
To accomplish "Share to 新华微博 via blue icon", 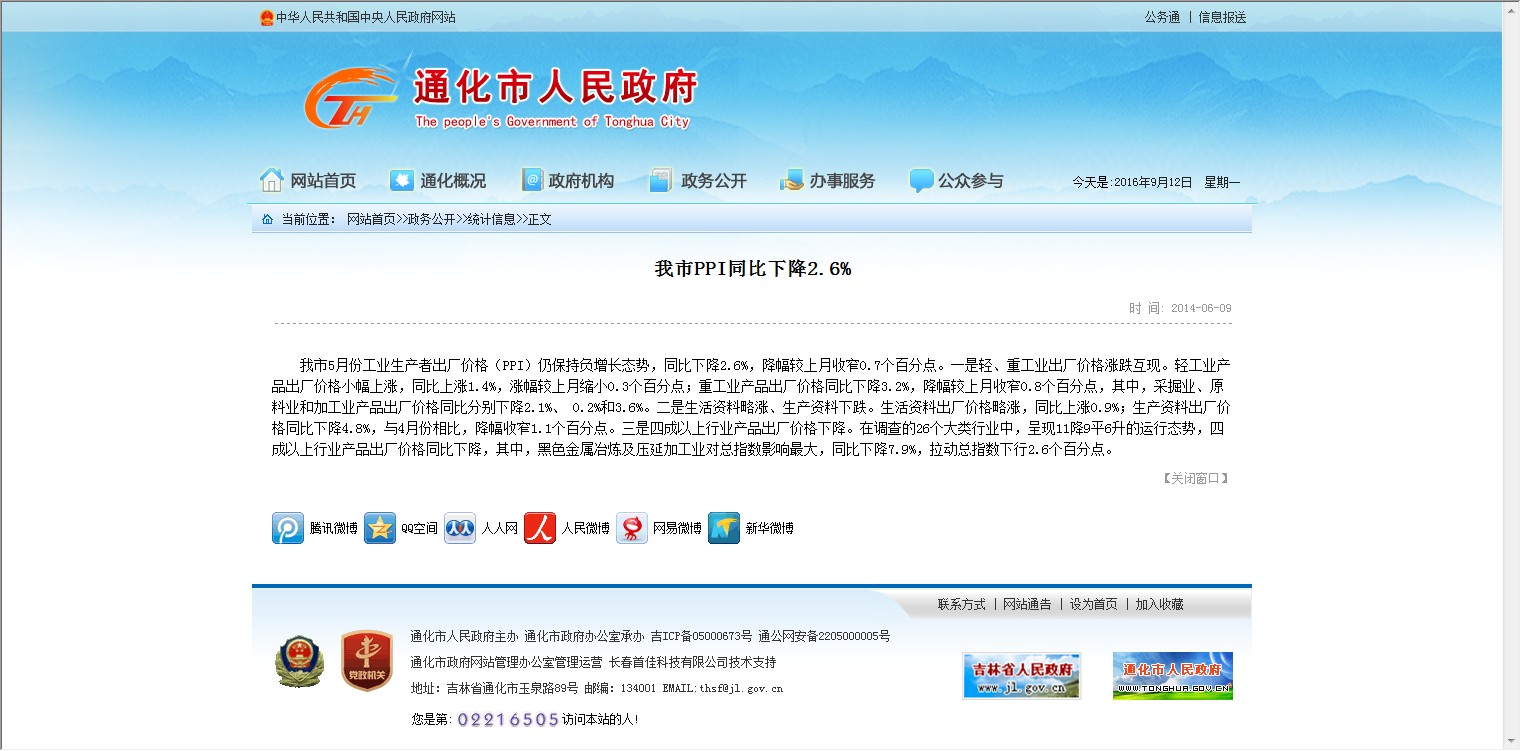I will pos(724,528).
